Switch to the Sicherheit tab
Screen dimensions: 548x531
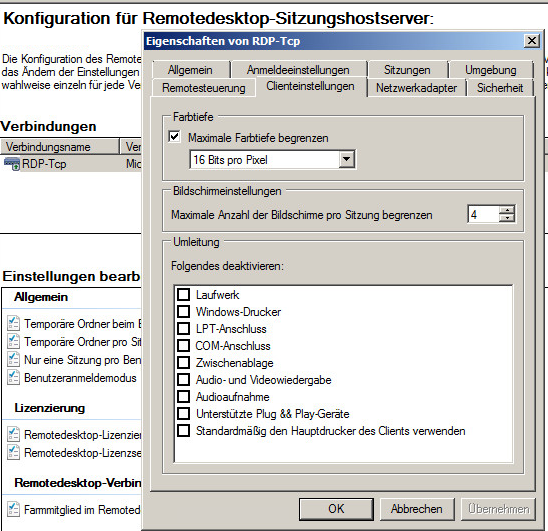pos(500,88)
